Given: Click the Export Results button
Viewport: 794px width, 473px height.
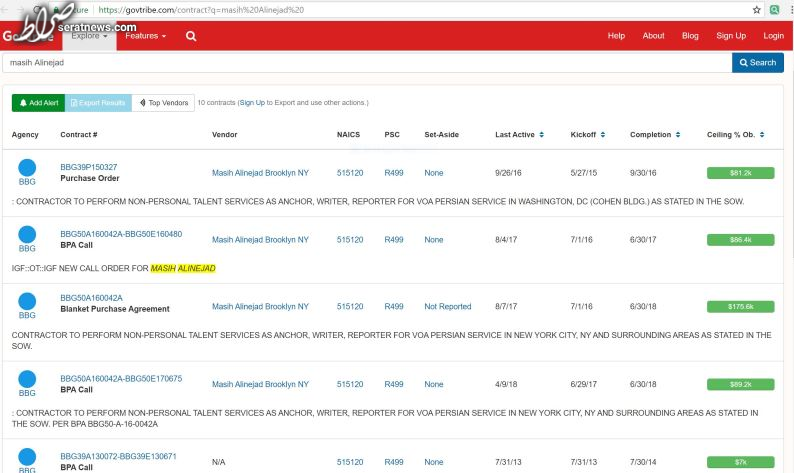Looking at the screenshot, I should tap(98, 103).
